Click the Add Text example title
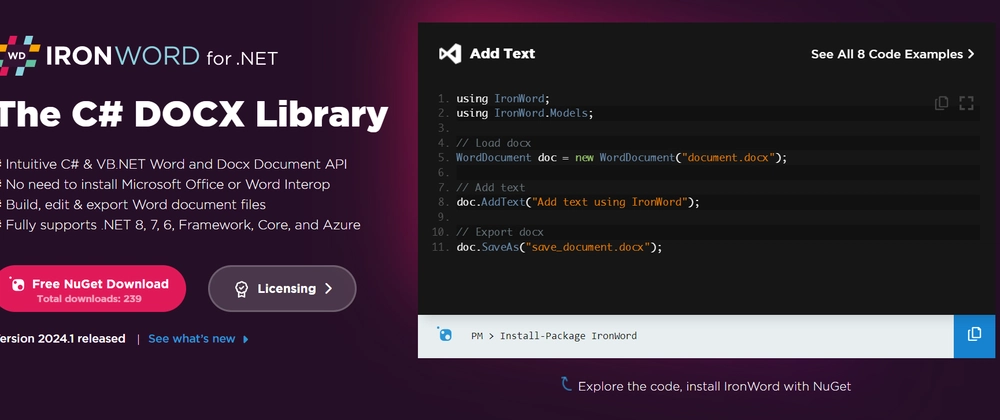Screen dimensions: 1000x420 503,54
